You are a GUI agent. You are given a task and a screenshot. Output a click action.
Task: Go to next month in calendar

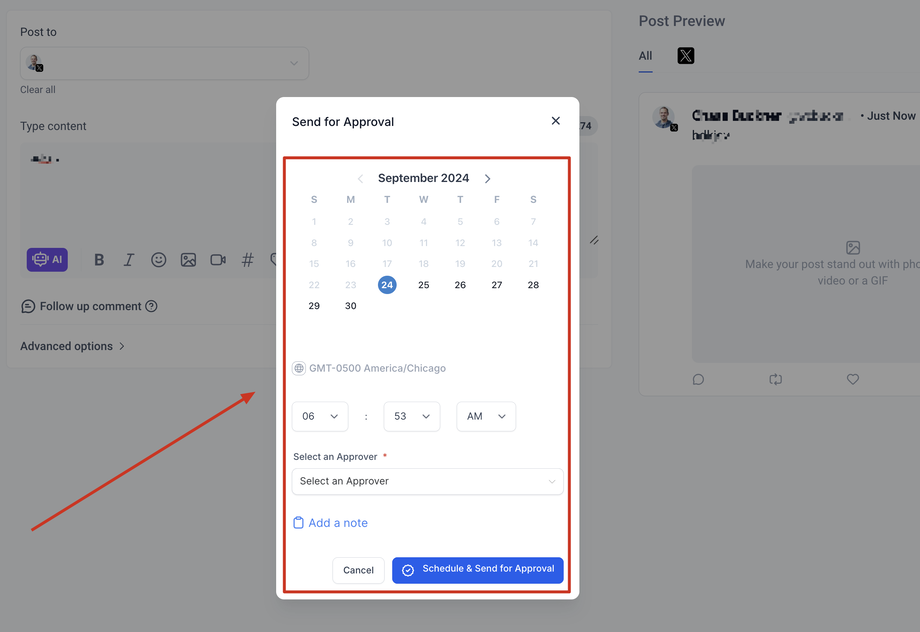click(488, 178)
